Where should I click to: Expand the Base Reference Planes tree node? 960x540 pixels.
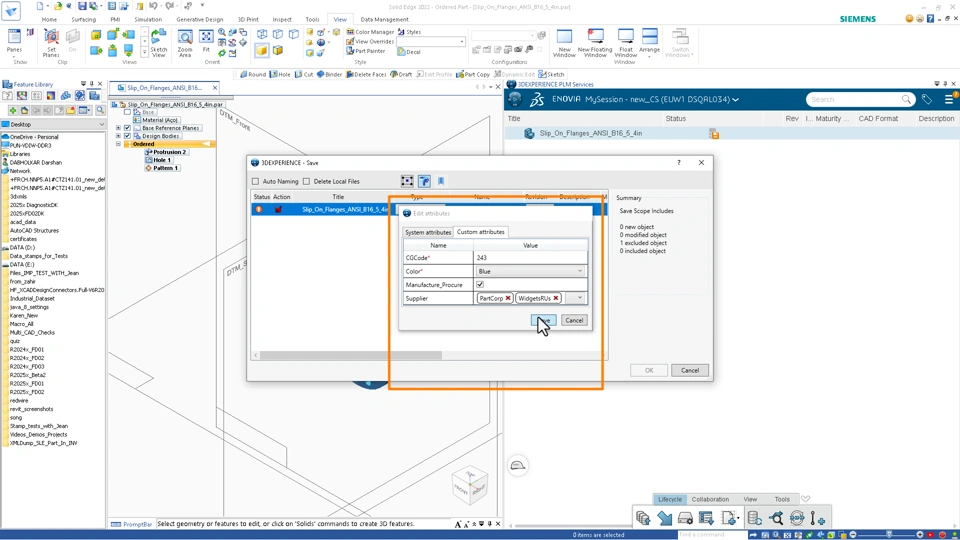click(x=118, y=128)
